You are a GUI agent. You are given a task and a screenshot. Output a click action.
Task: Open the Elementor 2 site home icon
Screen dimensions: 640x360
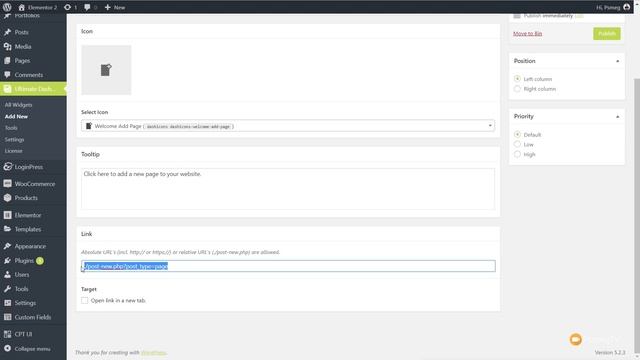pyautogui.click(x=22, y=7)
